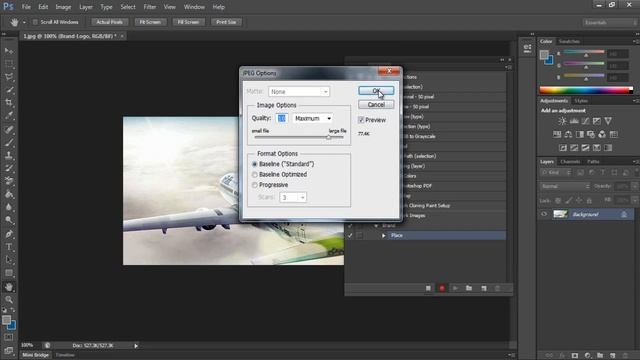Viewport: 640px width, 360px height.
Task: Click the red Record button in Actions panel
Action: point(442,288)
